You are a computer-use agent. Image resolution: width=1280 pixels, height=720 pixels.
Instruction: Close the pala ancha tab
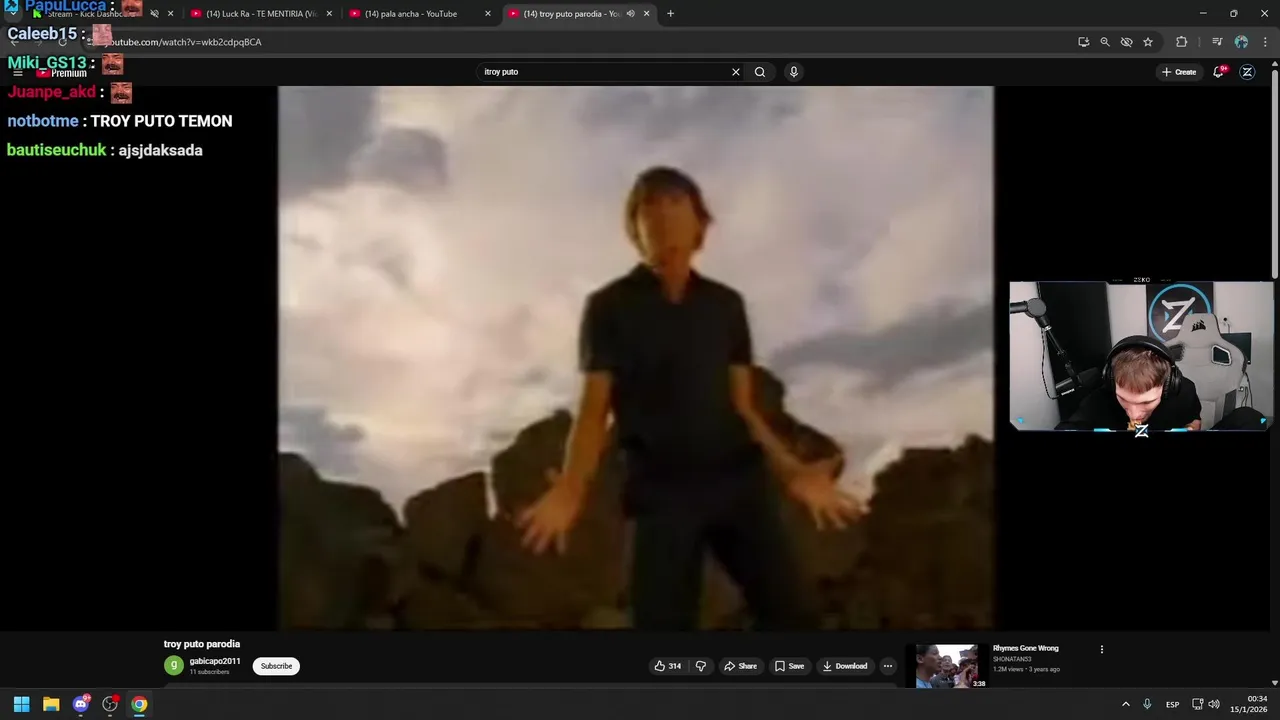coord(488,14)
